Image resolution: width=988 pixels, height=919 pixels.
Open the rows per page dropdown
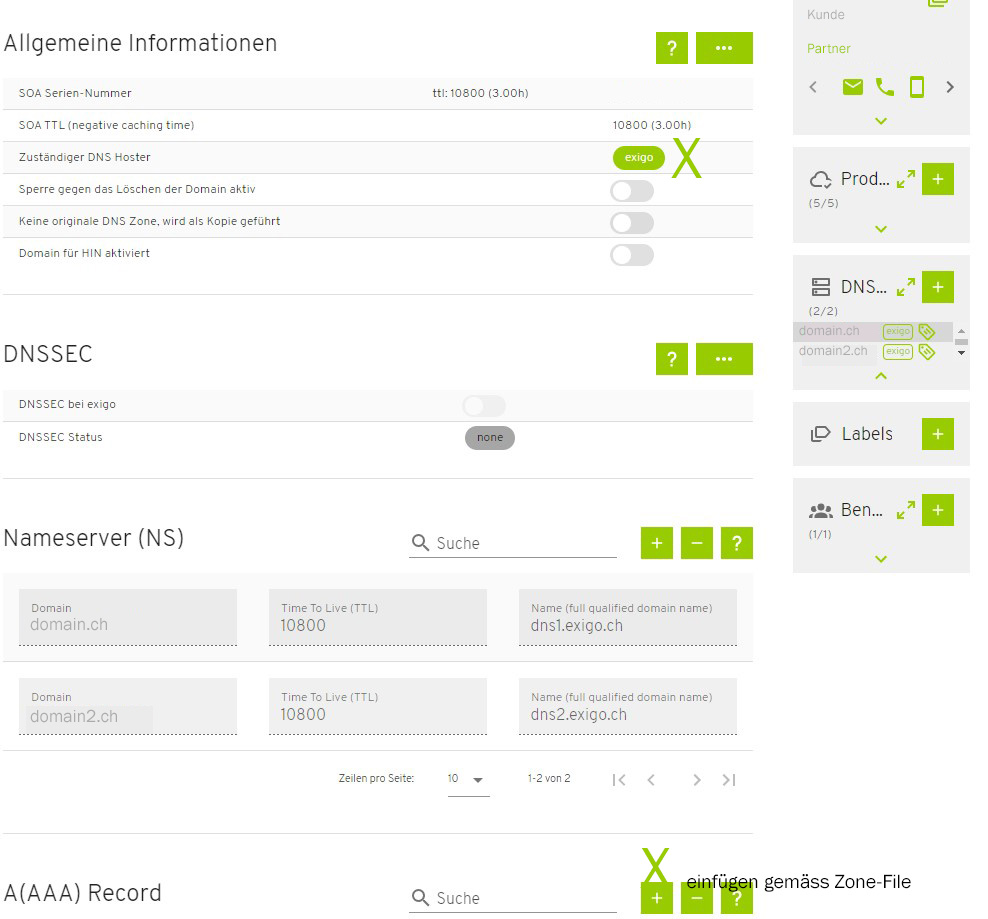pos(468,779)
